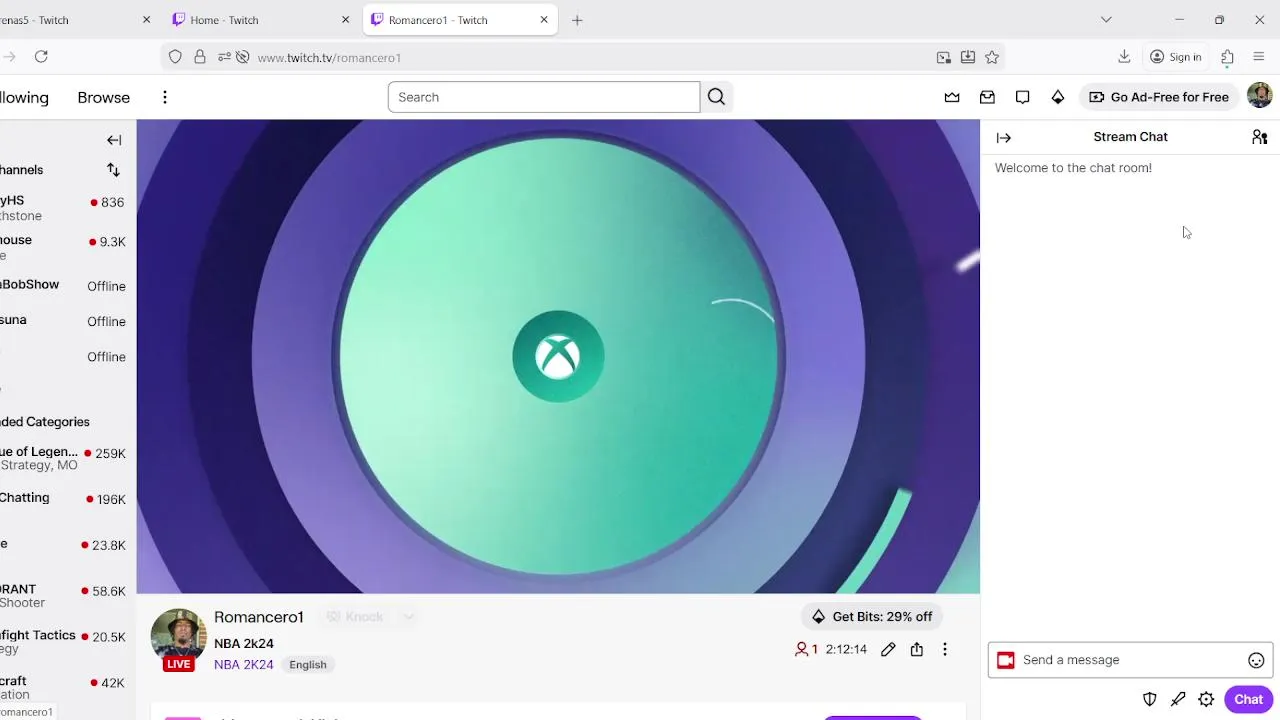1280x720 pixels.
Task: Open the Whispers speech bubble icon
Action: tap(1022, 97)
